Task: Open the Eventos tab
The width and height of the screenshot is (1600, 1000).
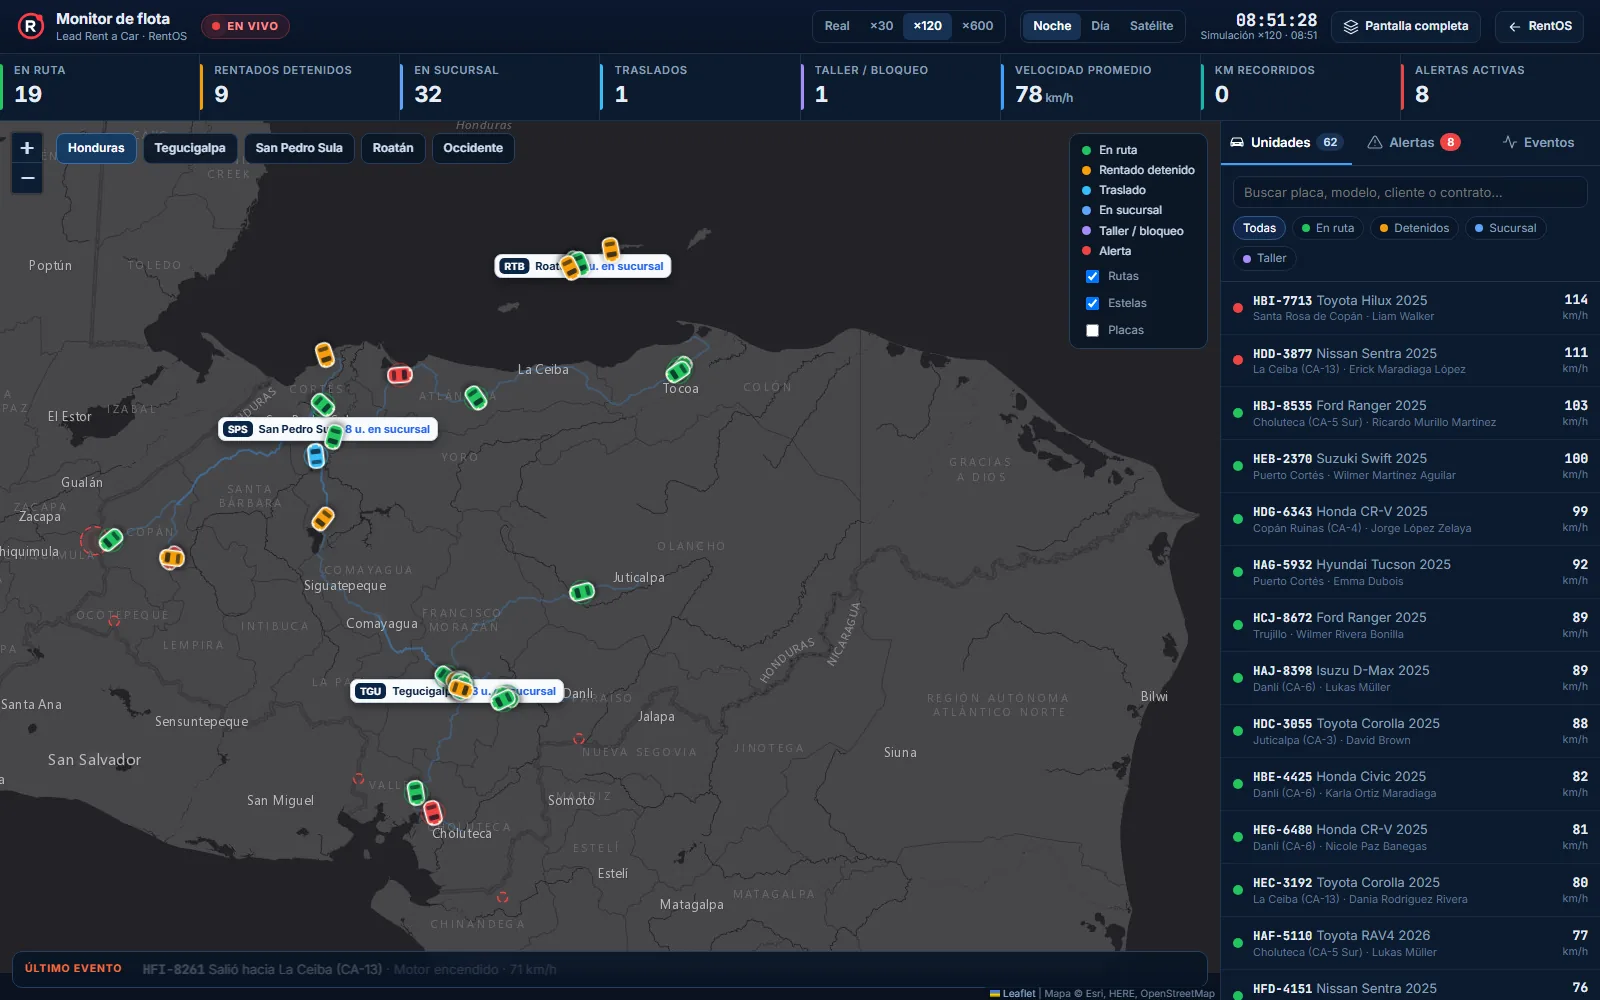Action: [x=1538, y=142]
